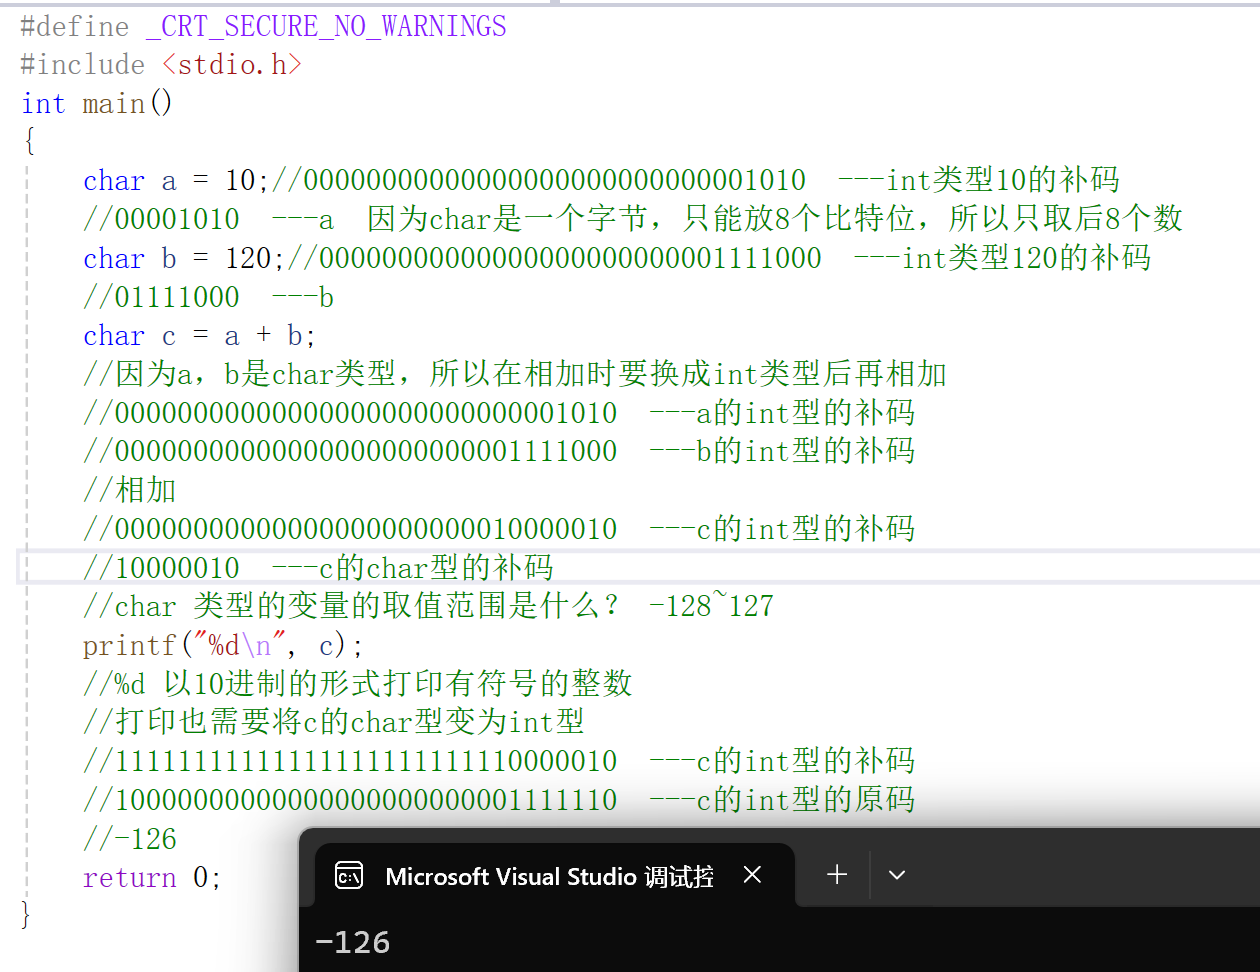
Task: Click the line char a = 10;
Action: 177,180
